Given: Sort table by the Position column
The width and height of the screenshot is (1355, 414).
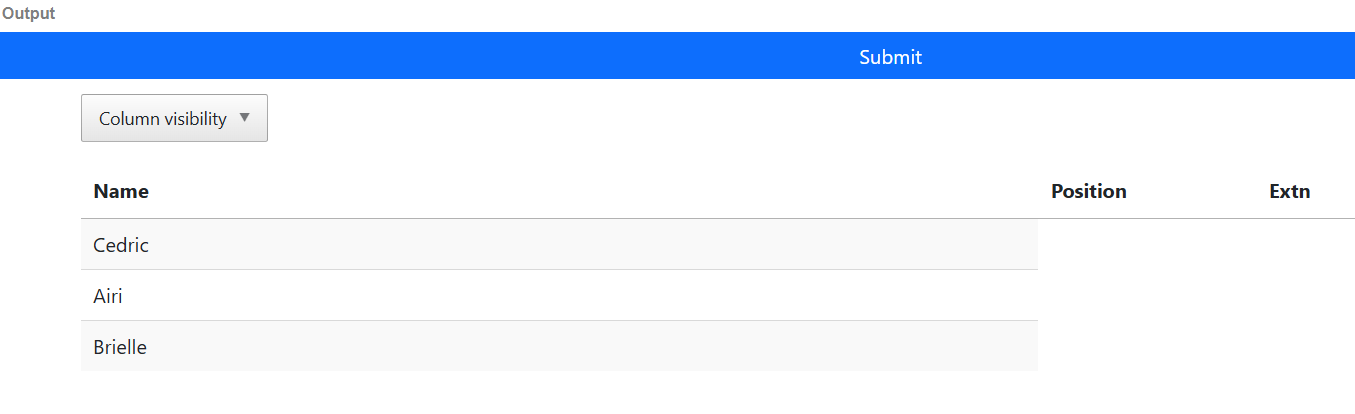Looking at the screenshot, I should point(1088,192).
